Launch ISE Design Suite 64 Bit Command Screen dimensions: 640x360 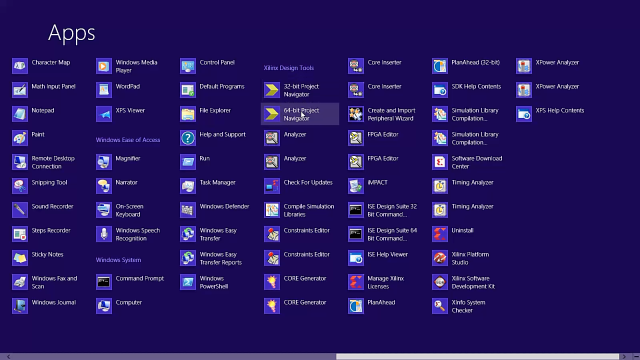tap(384, 234)
